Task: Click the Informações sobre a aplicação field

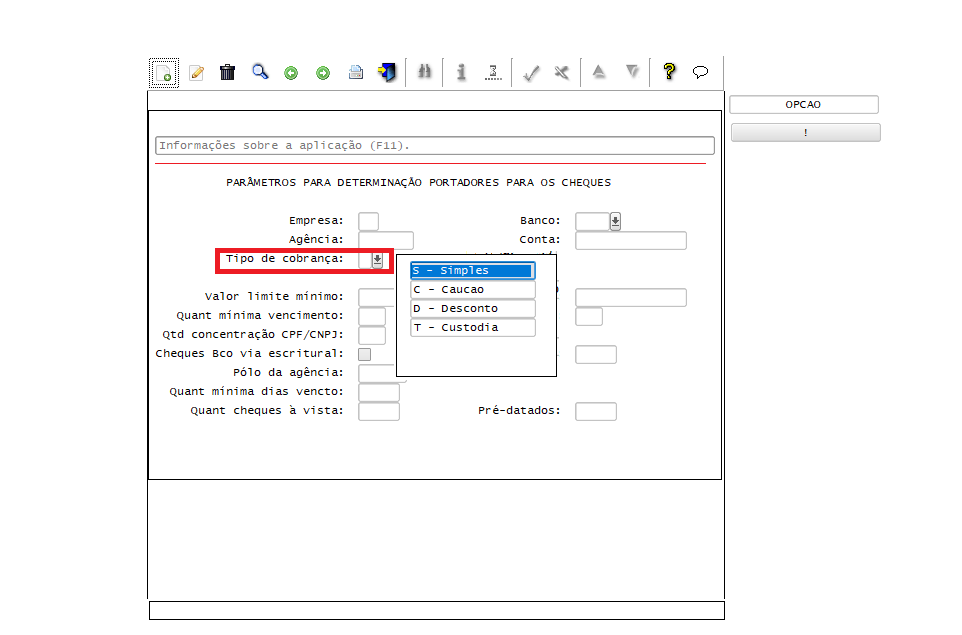Action: [435, 145]
